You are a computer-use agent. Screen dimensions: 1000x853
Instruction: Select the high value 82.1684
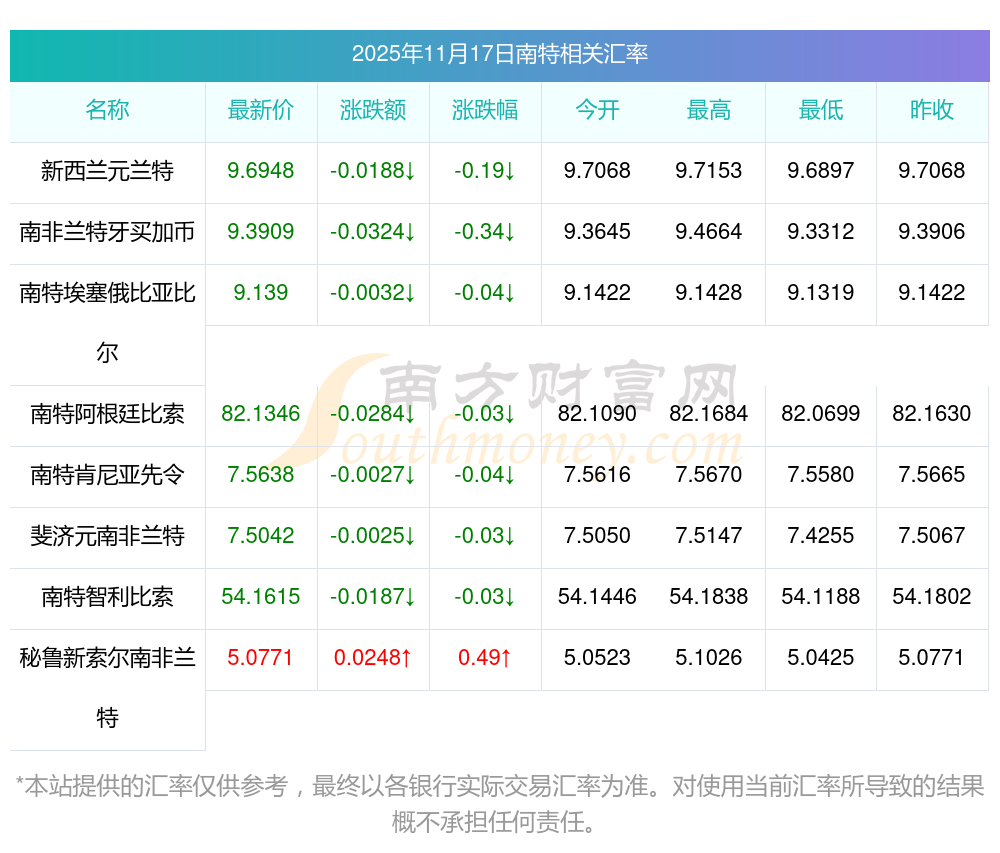click(709, 414)
